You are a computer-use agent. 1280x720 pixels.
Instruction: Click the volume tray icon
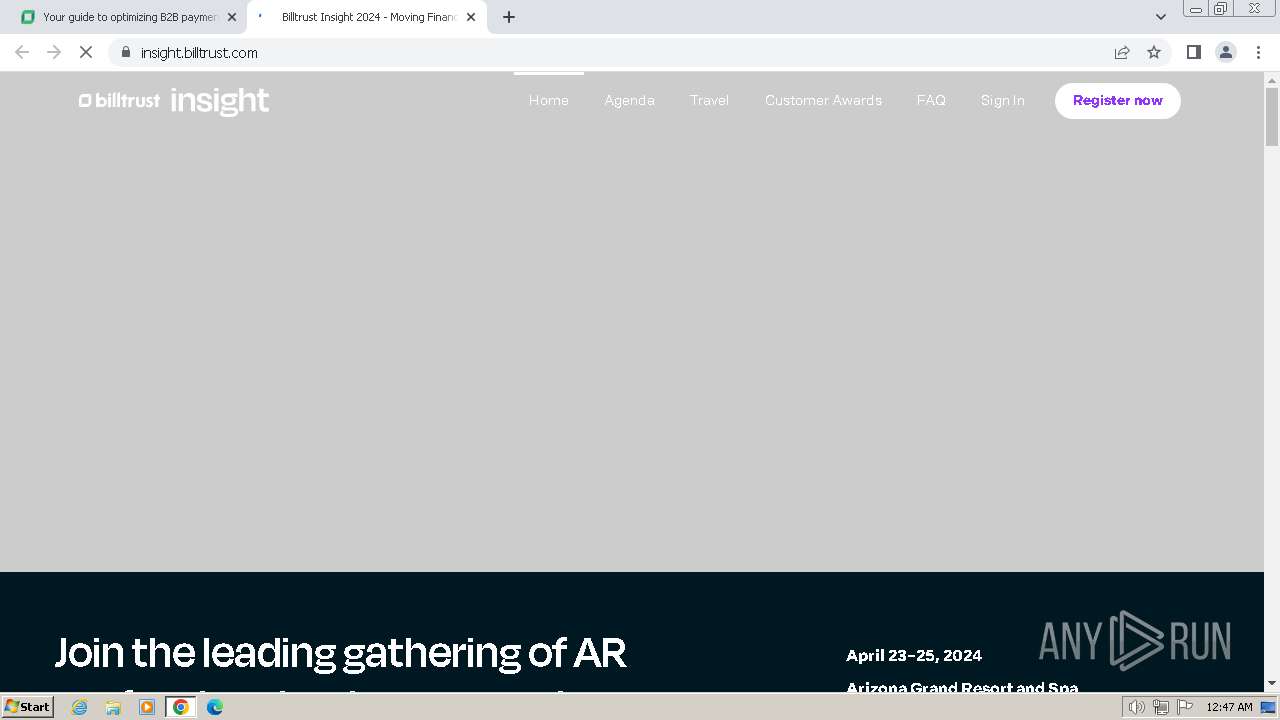[1136, 707]
